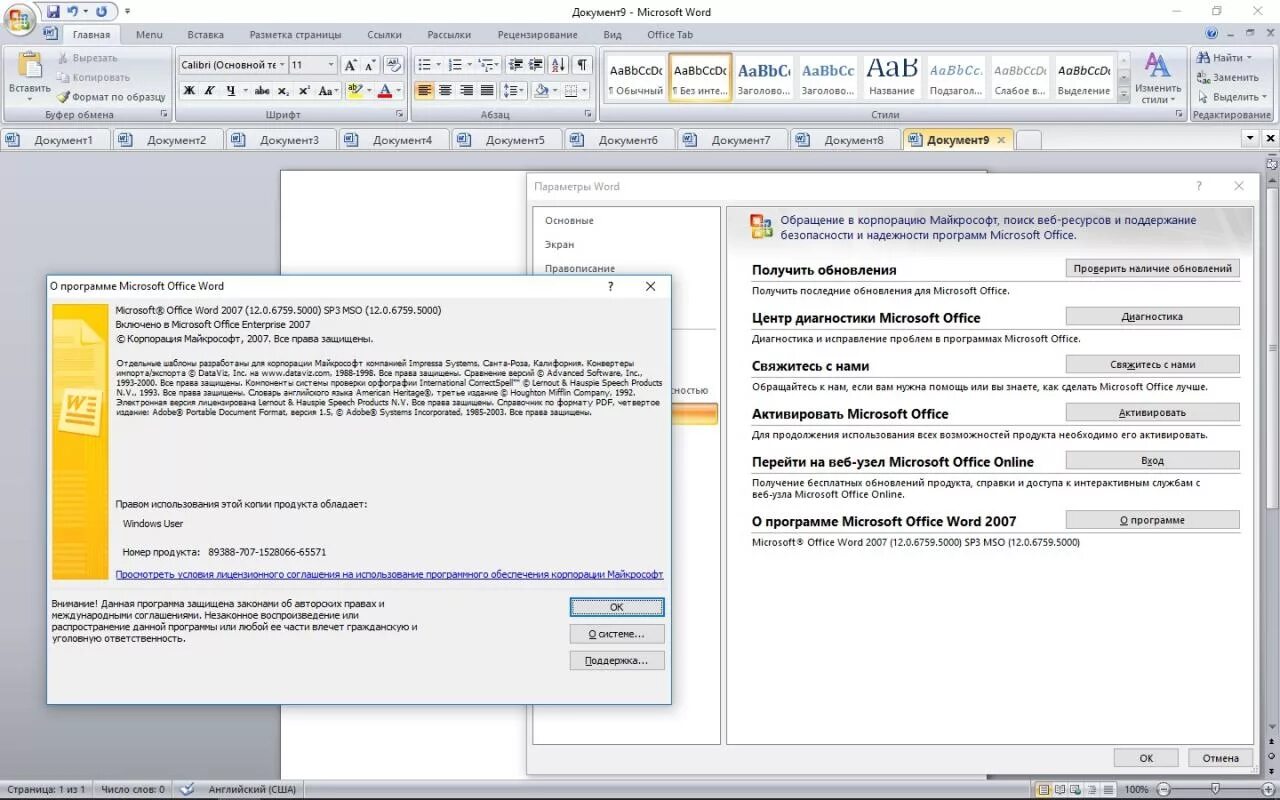Toggle Underline (Ч) formatting

[x=231, y=90]
